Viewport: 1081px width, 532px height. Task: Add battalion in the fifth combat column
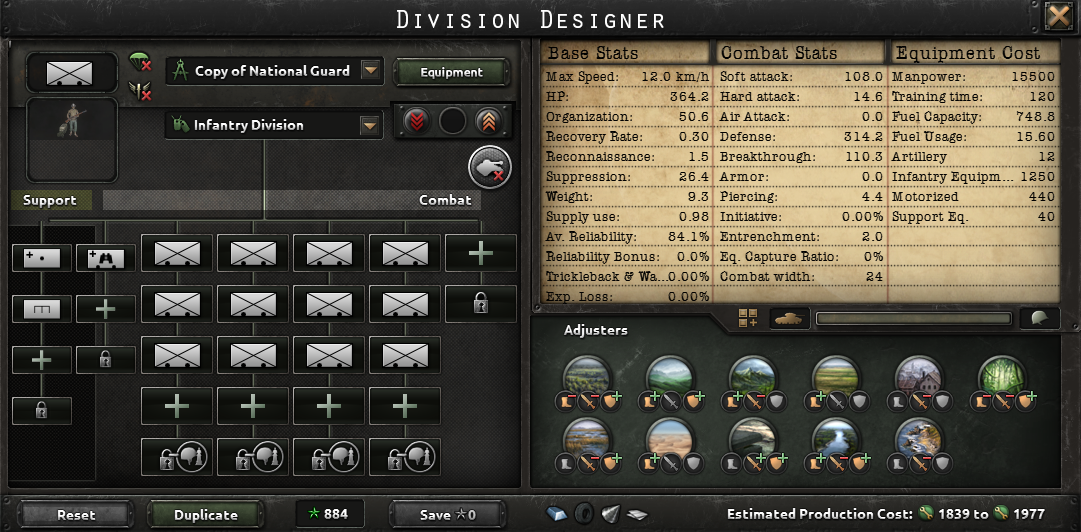coord(481,253)
